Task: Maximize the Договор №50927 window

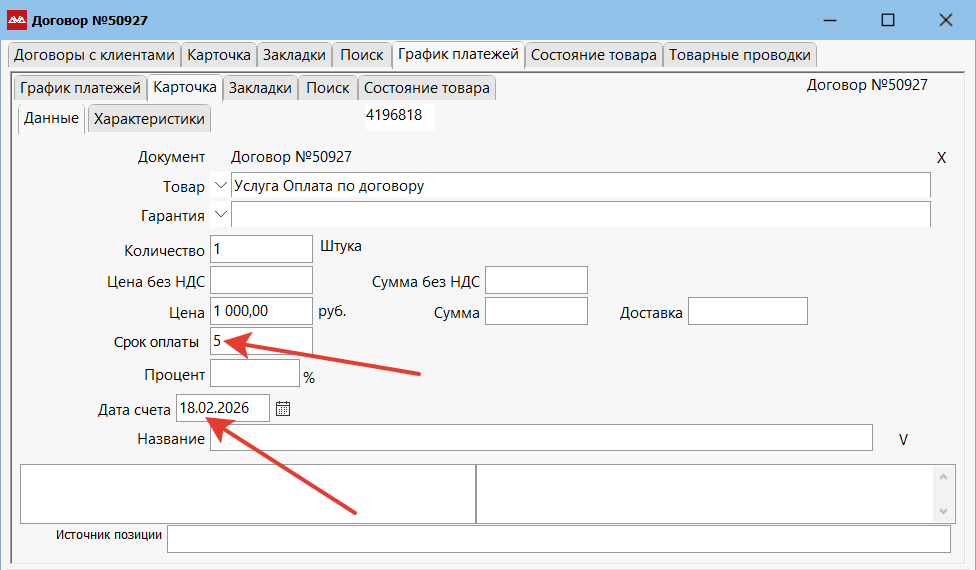Action: [x=887, y=20]
